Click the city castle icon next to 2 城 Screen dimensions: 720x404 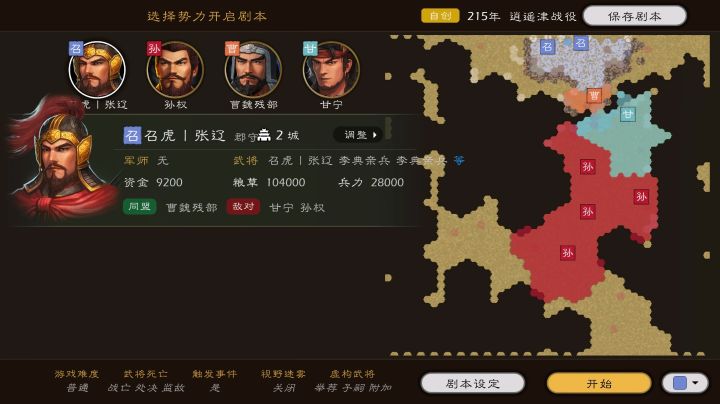(264, 135)
